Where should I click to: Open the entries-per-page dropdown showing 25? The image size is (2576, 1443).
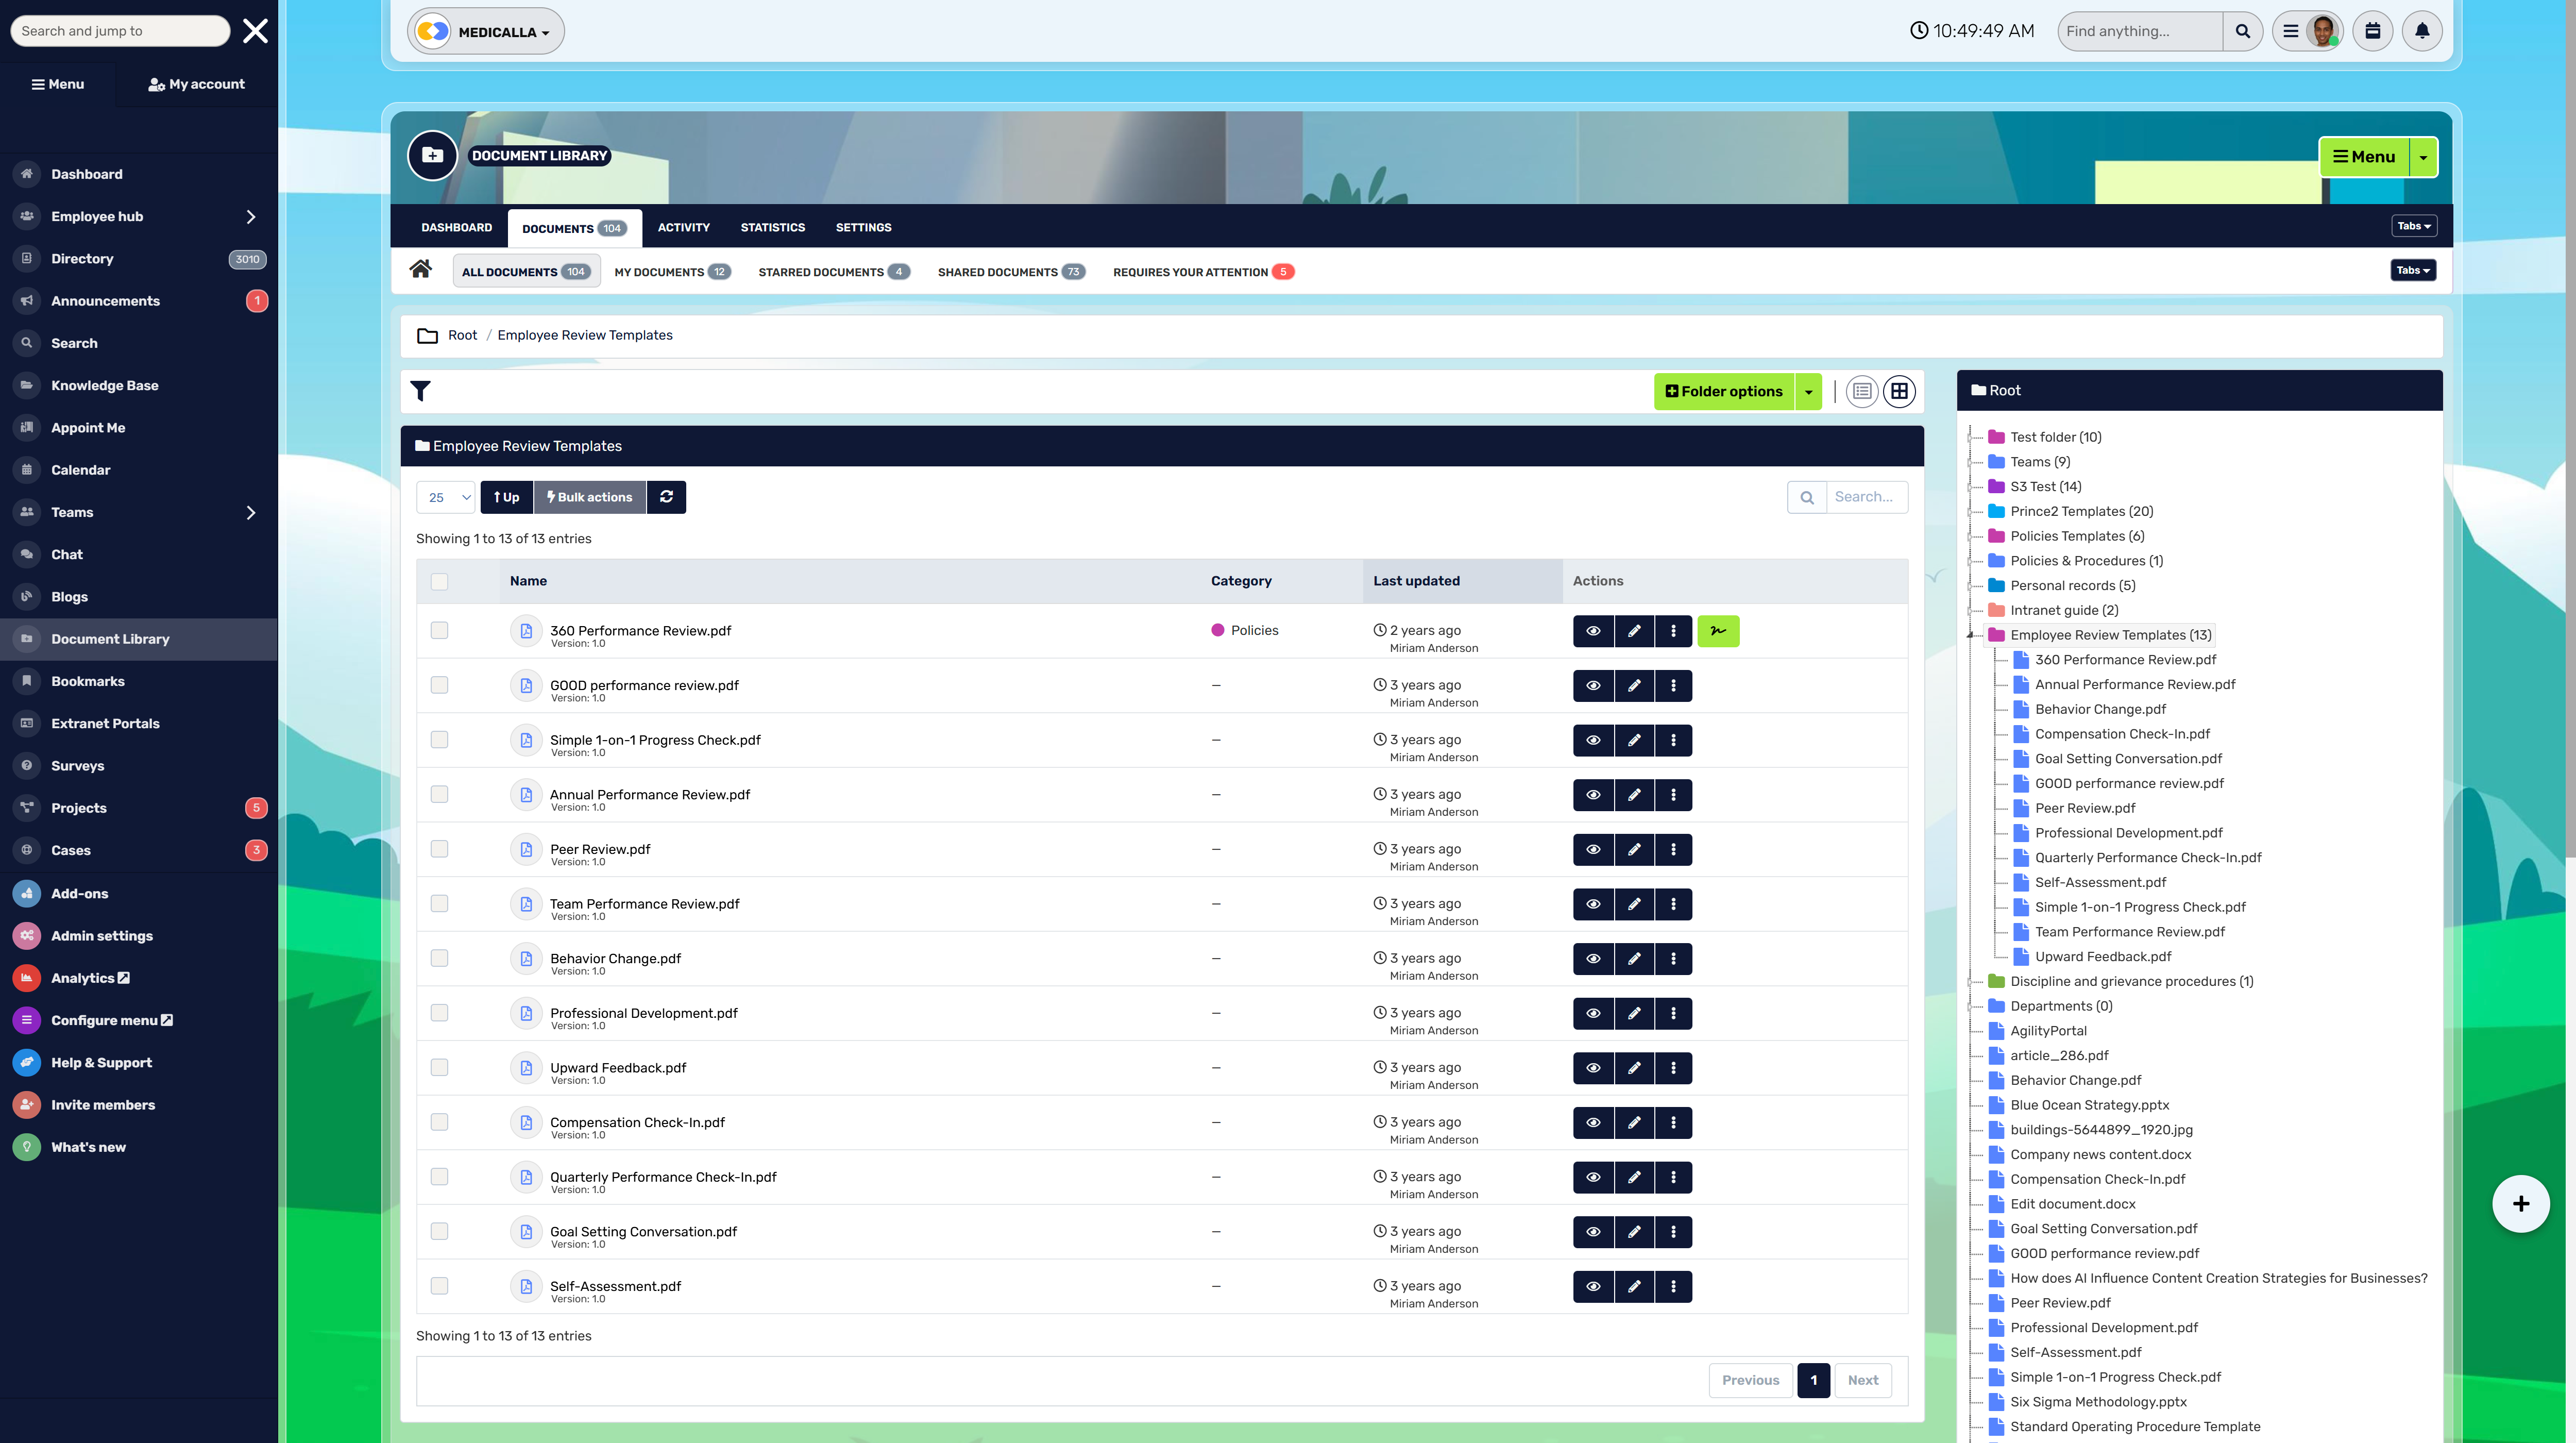click(446, 497)
